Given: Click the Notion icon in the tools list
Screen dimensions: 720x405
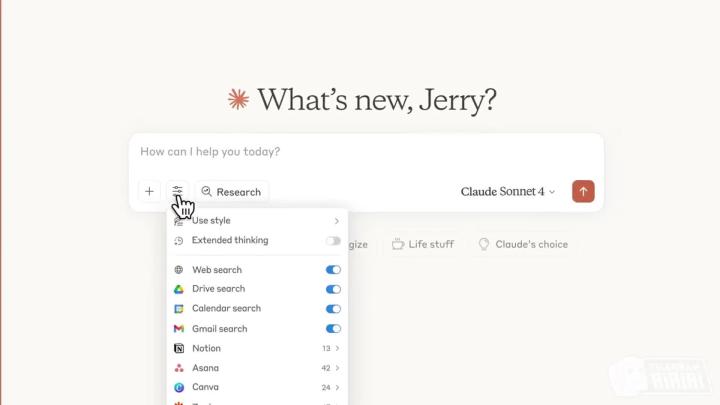Looking at the screenshot, I should [x=179, y=349].
